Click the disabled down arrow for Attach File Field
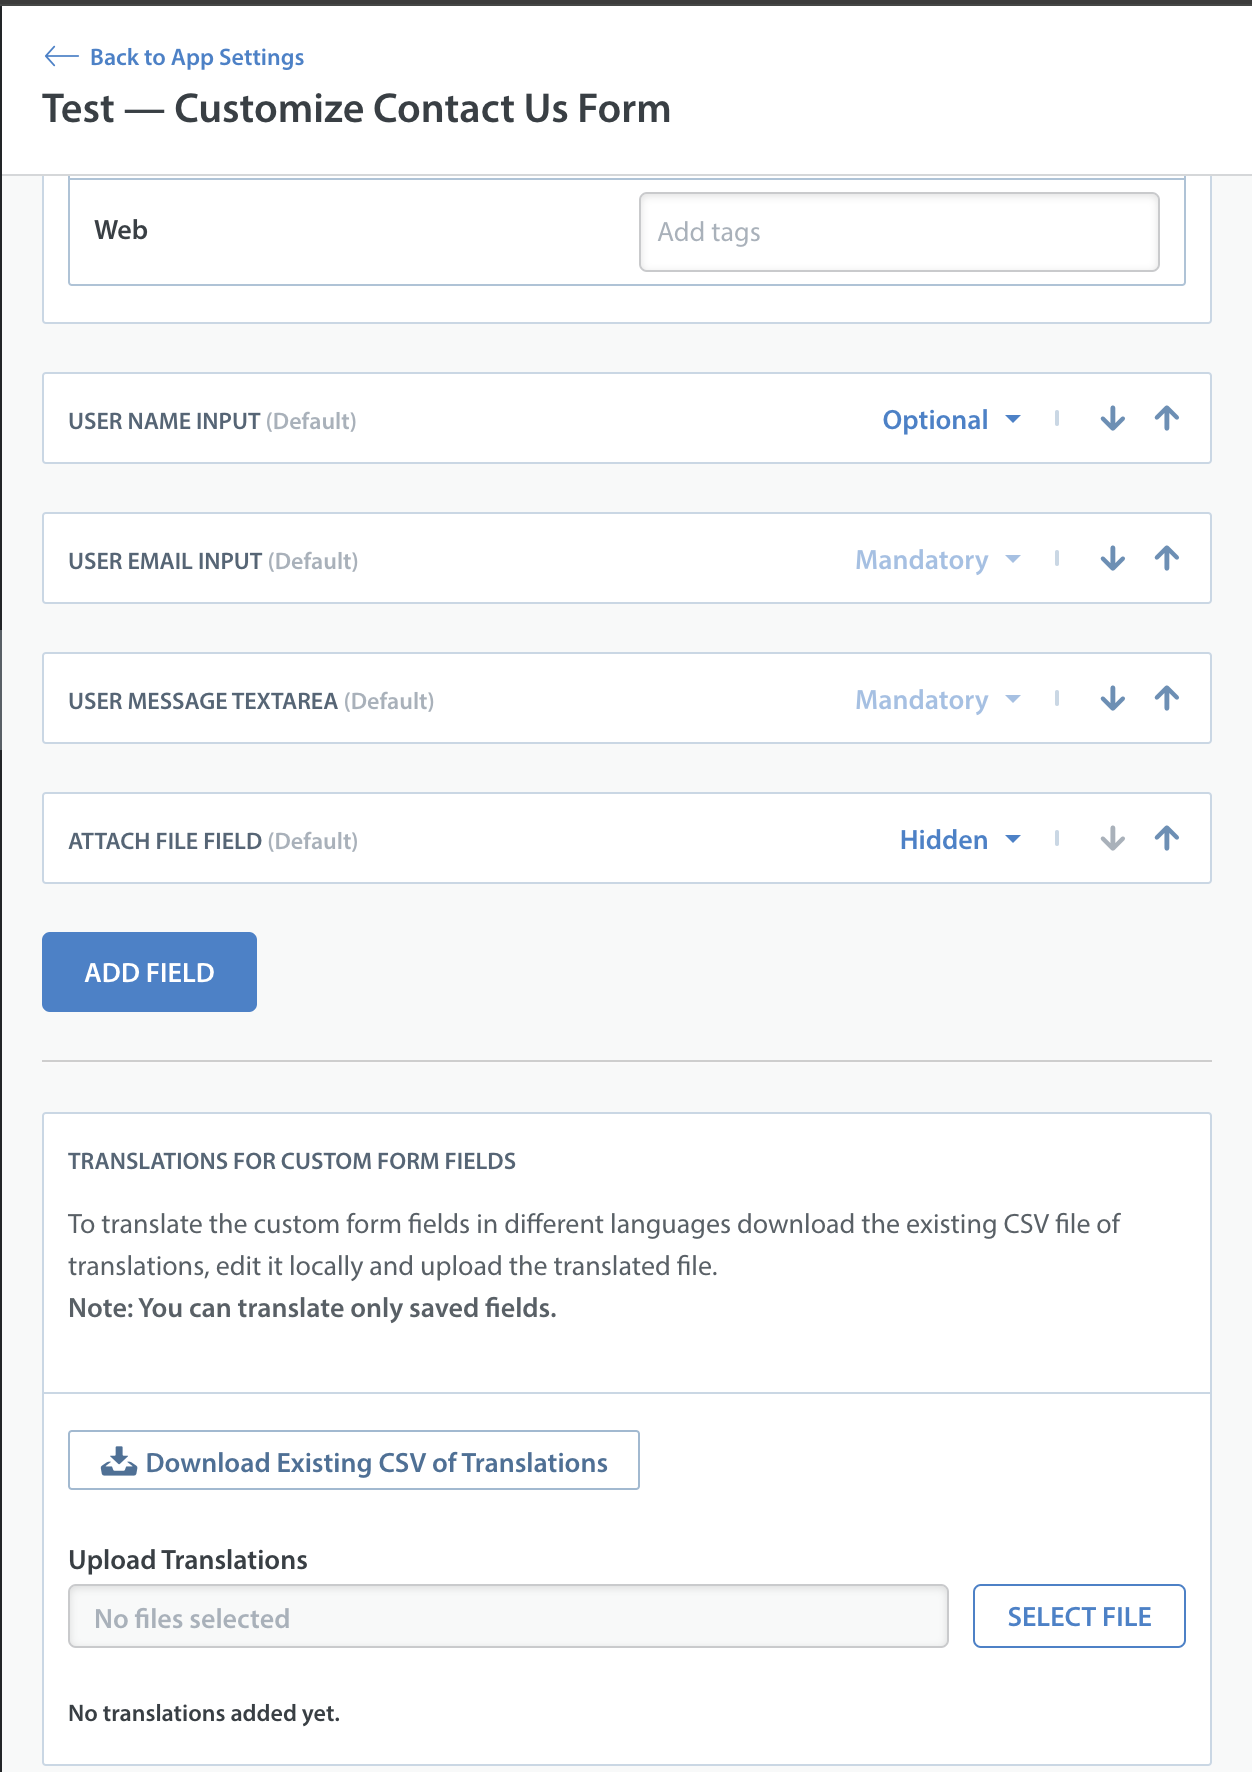Viewport: 1252px width, 1772px height. (x=1113, y=839)
